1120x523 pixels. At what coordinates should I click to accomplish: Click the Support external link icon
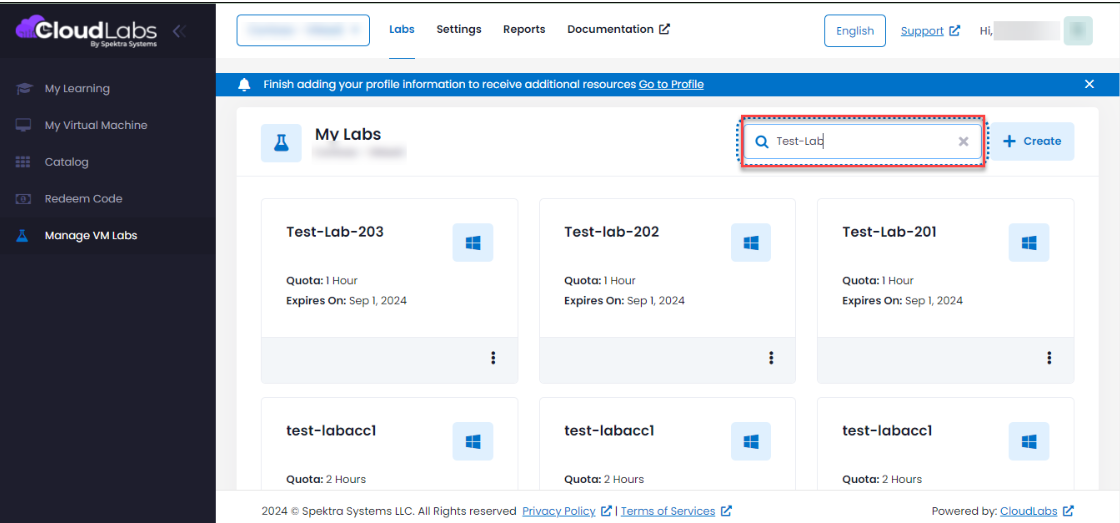click(x=954, y=31)
